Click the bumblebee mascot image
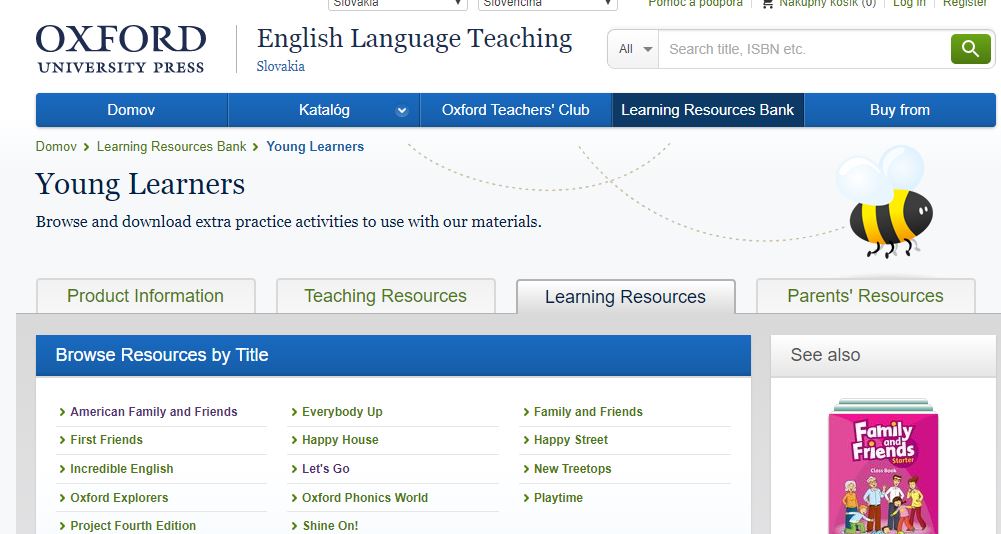 pos(885,201)
